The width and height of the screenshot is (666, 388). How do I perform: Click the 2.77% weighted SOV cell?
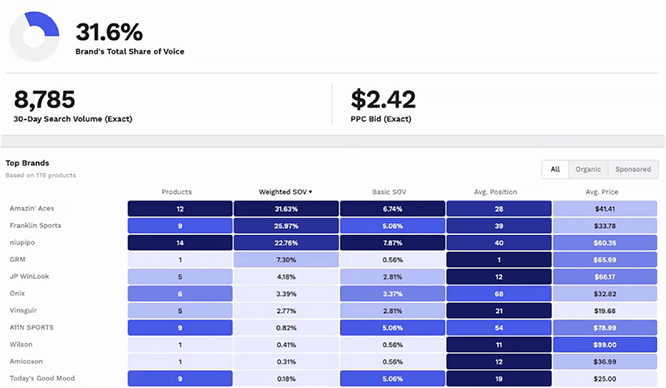point(286,311)
